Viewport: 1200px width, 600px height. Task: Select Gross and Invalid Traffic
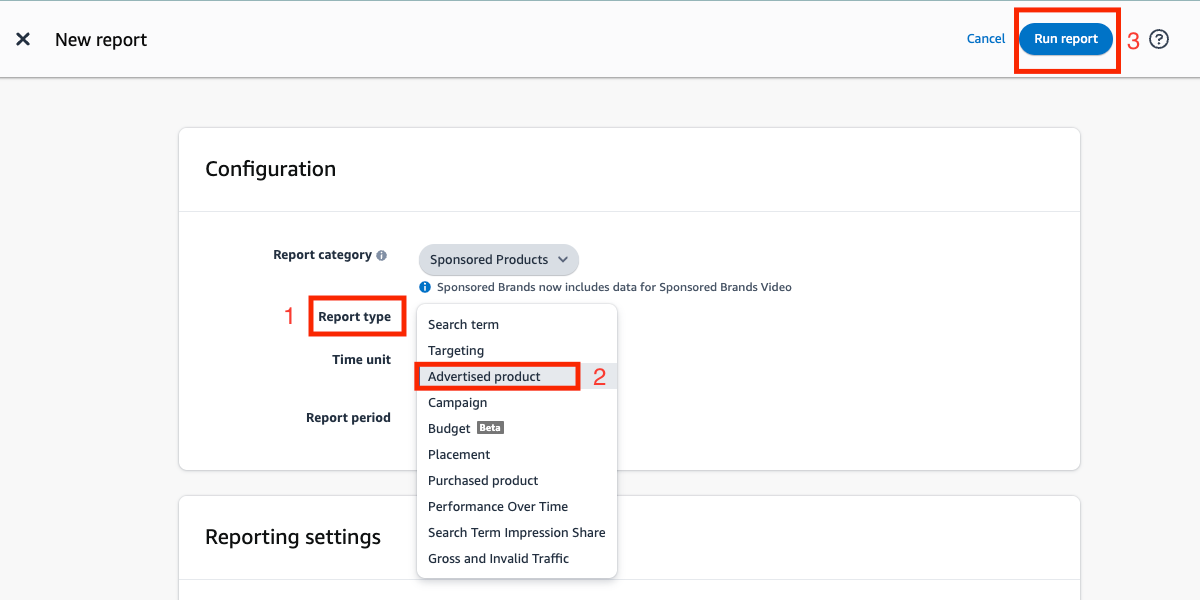[x=498, y=559]
